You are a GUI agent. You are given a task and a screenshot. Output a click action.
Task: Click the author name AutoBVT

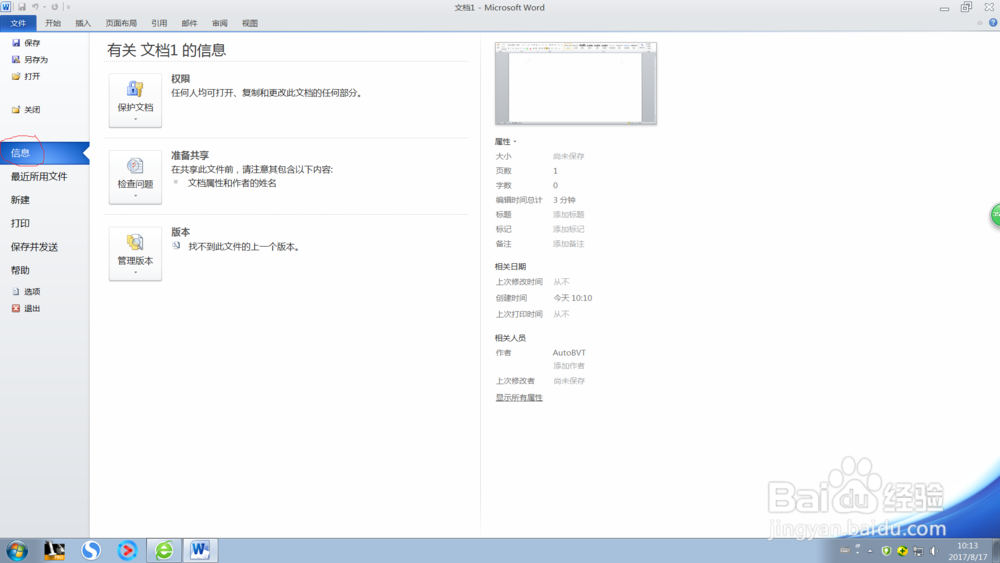(569, 353)
